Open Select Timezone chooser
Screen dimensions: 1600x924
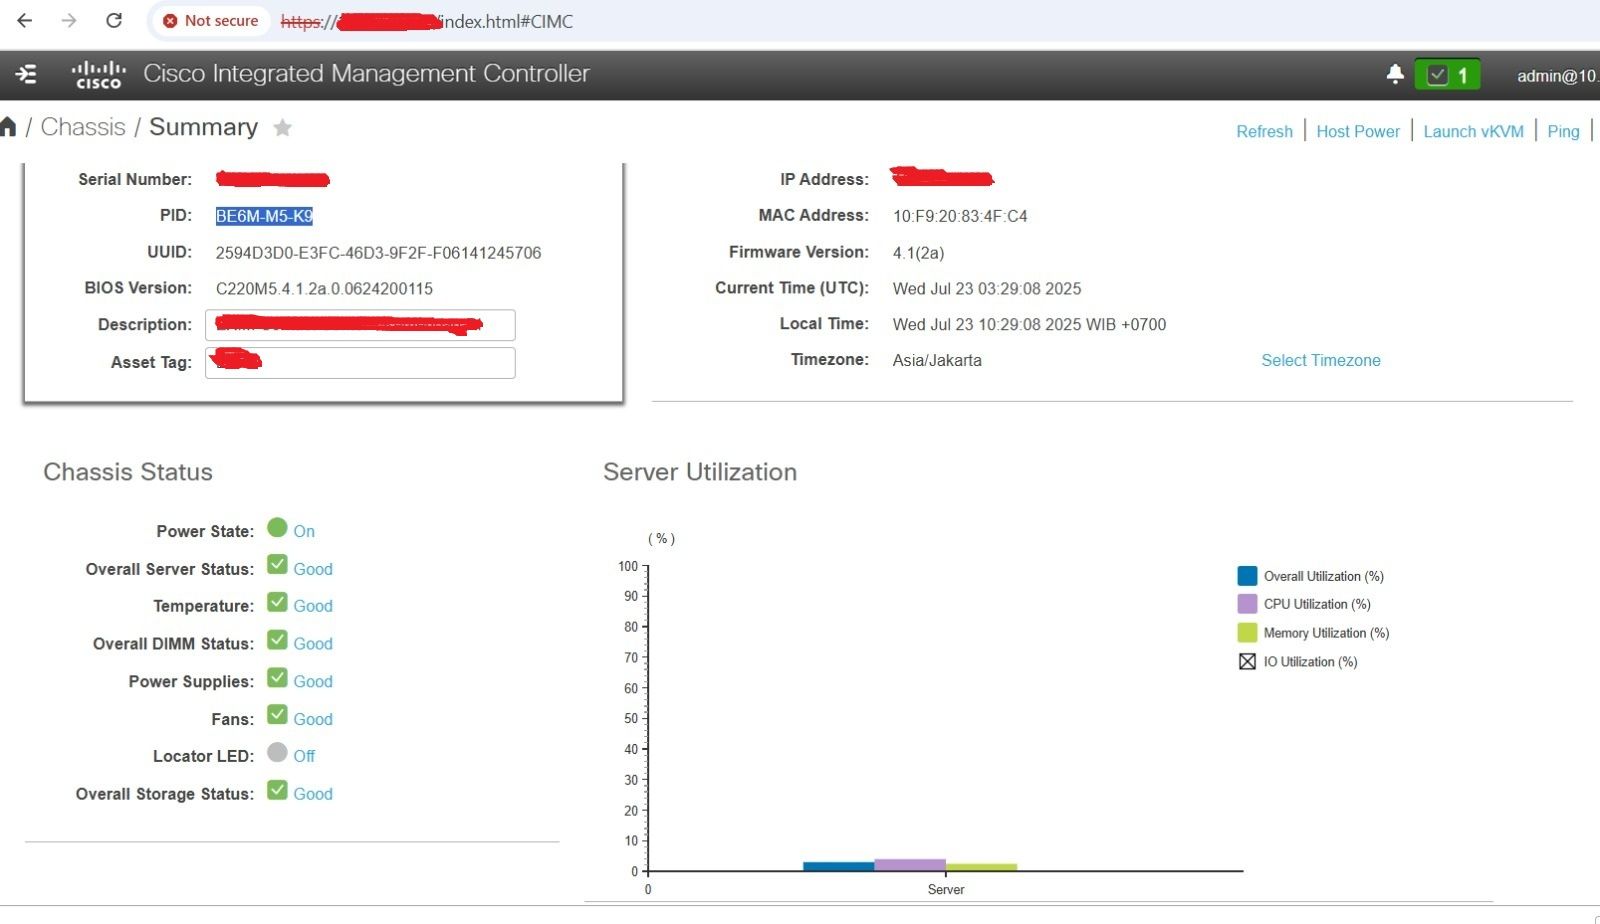(1320, 360)
